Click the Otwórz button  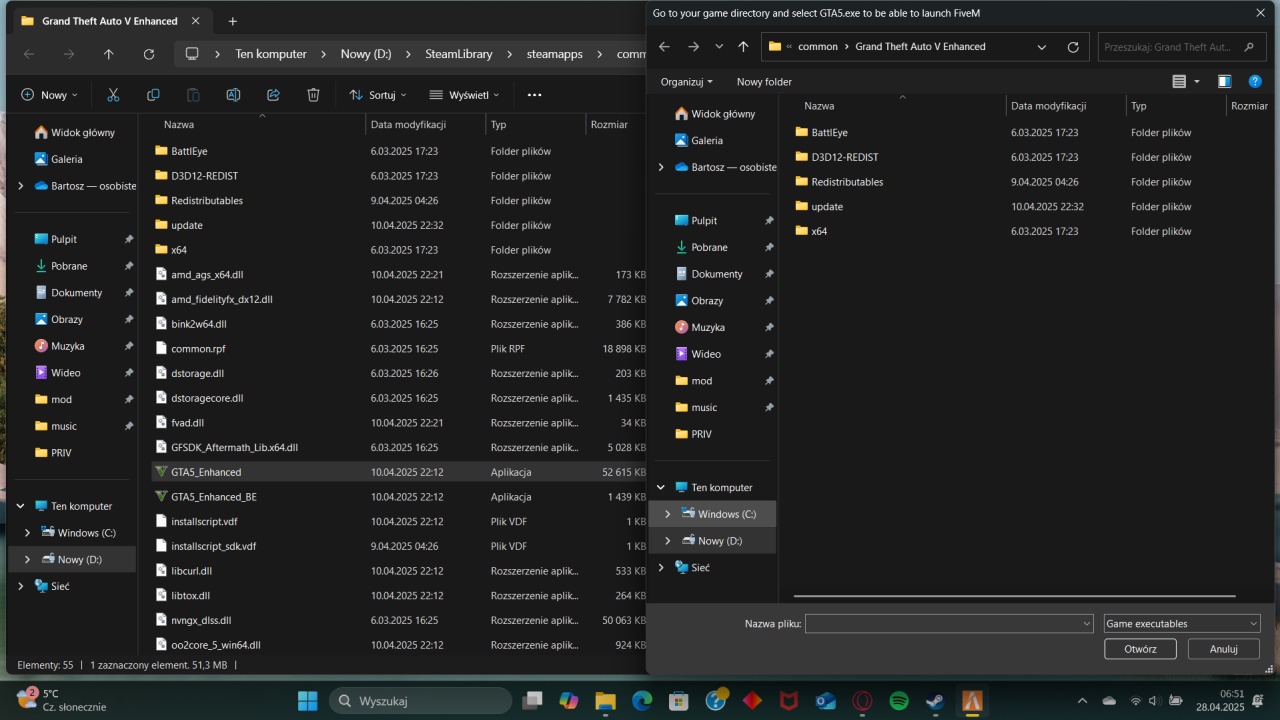coord(1140,649)
